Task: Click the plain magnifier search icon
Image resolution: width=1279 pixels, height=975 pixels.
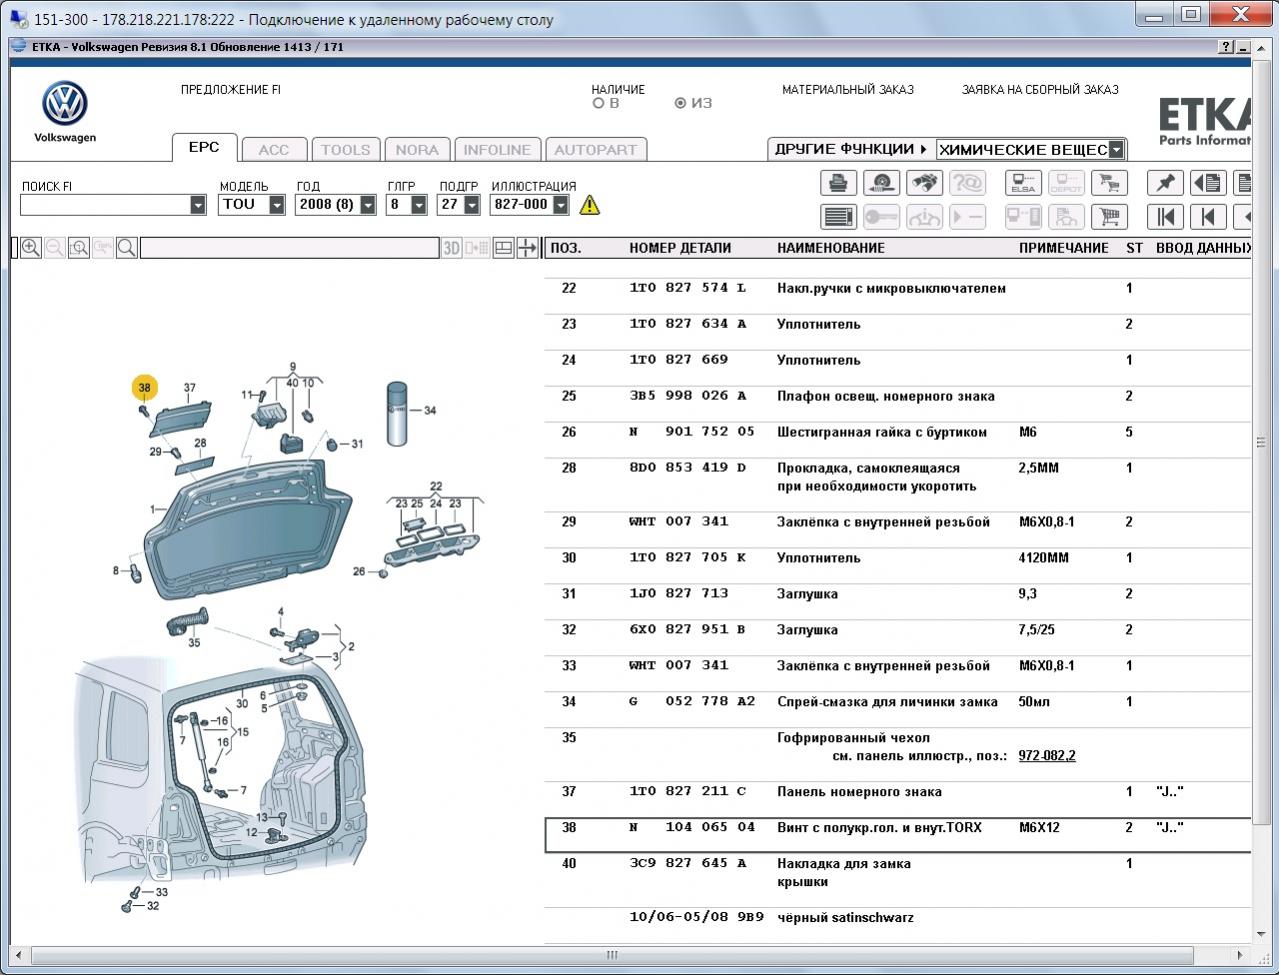Action: (x=127, y=248)
